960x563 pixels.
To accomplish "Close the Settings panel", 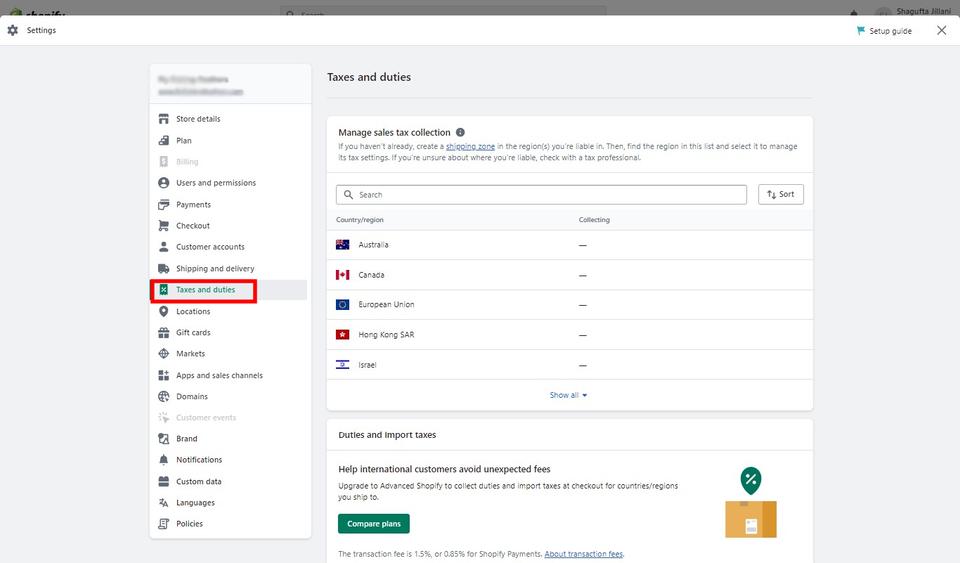I will pyautogui.click(x=942, y=30).
